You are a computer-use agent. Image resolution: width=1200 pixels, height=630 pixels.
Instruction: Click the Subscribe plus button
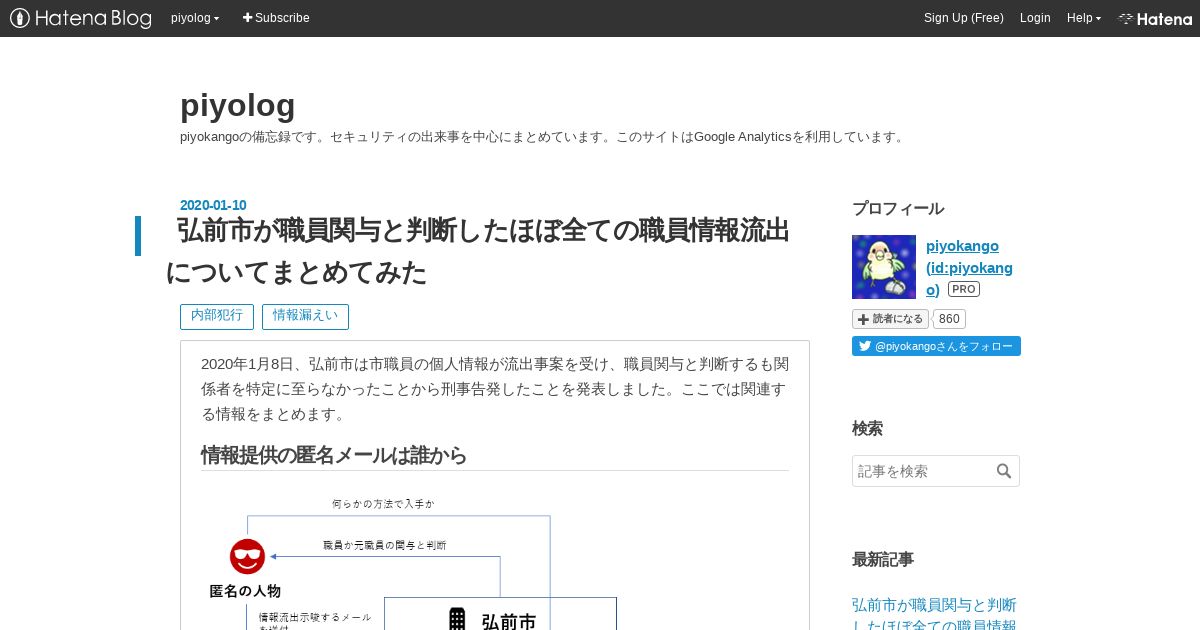[x=276, y=18]
